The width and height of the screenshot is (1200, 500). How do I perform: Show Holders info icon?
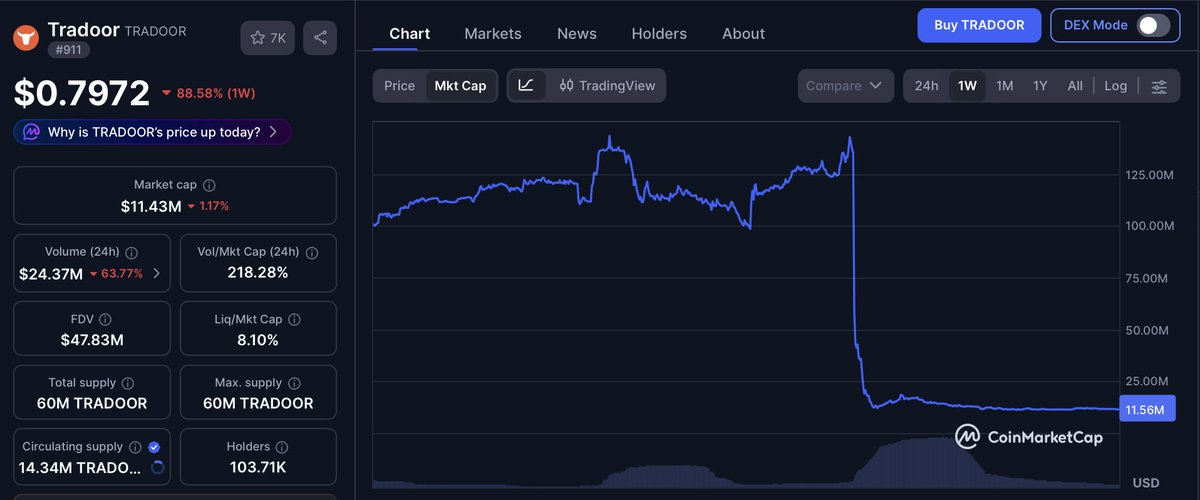(281, 447)
